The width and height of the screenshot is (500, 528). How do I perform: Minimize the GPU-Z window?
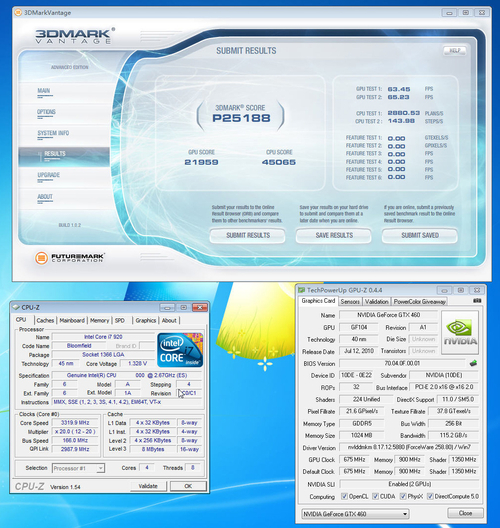[444, 290]
